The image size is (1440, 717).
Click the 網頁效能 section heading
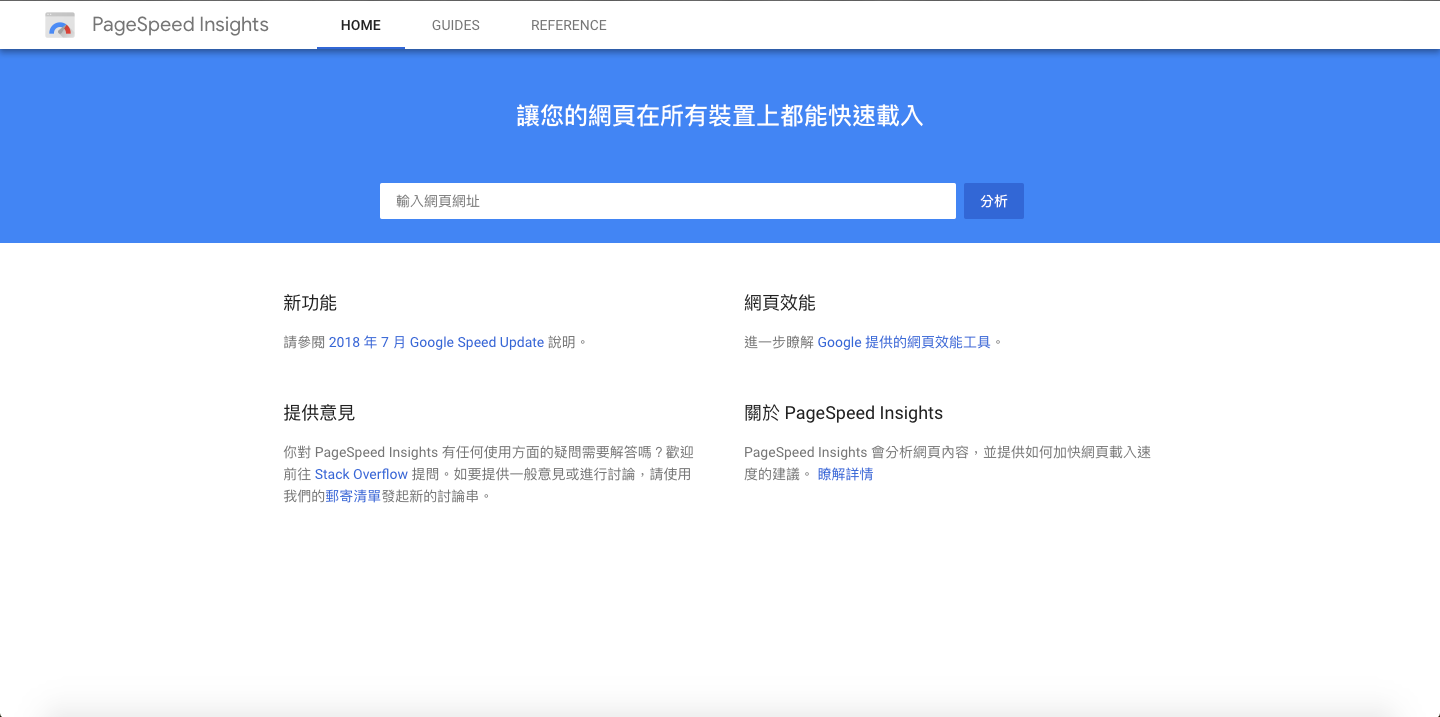pos(780,303)
